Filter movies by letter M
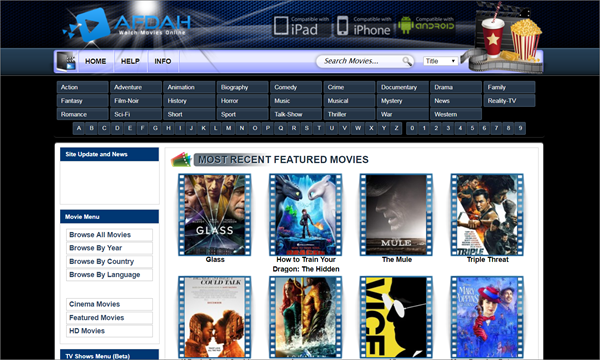The height and width of the screenshot is (360, 600). pos(228,128)
